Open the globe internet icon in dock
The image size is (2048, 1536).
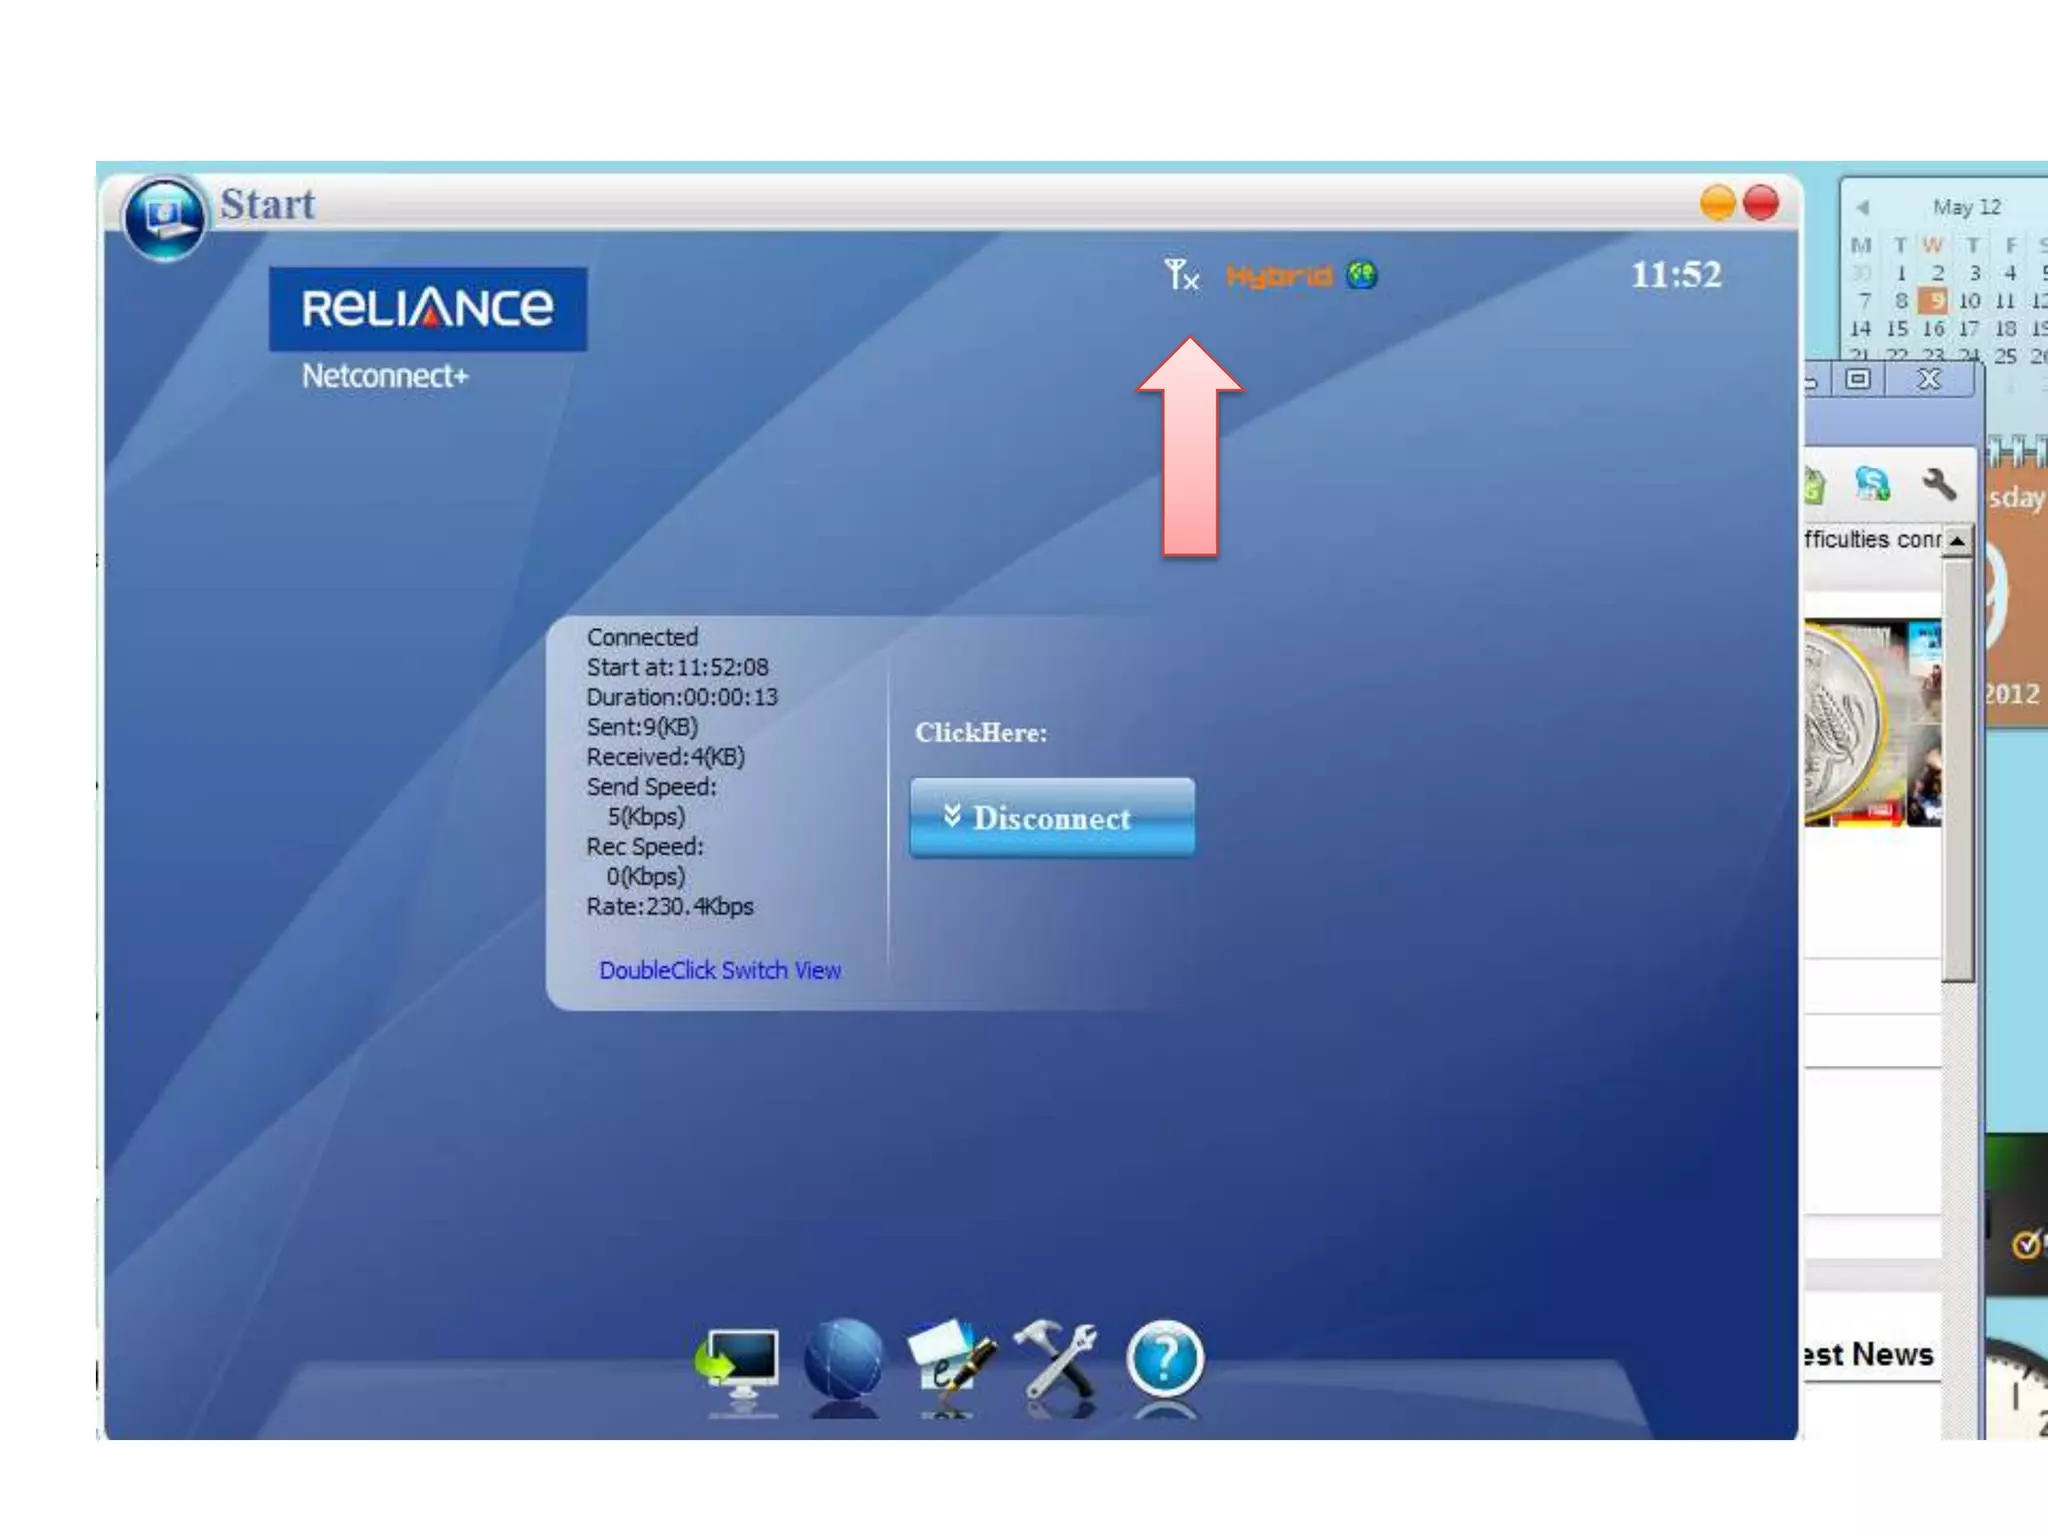click(x=843, y=1360)
